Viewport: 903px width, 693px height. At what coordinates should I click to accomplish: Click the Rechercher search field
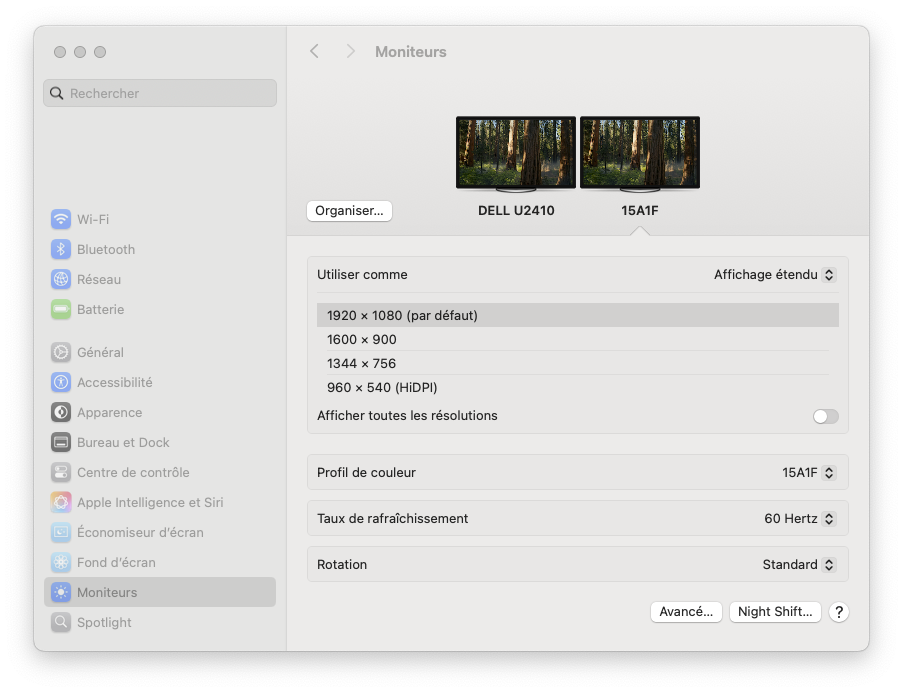click(160, 93)
